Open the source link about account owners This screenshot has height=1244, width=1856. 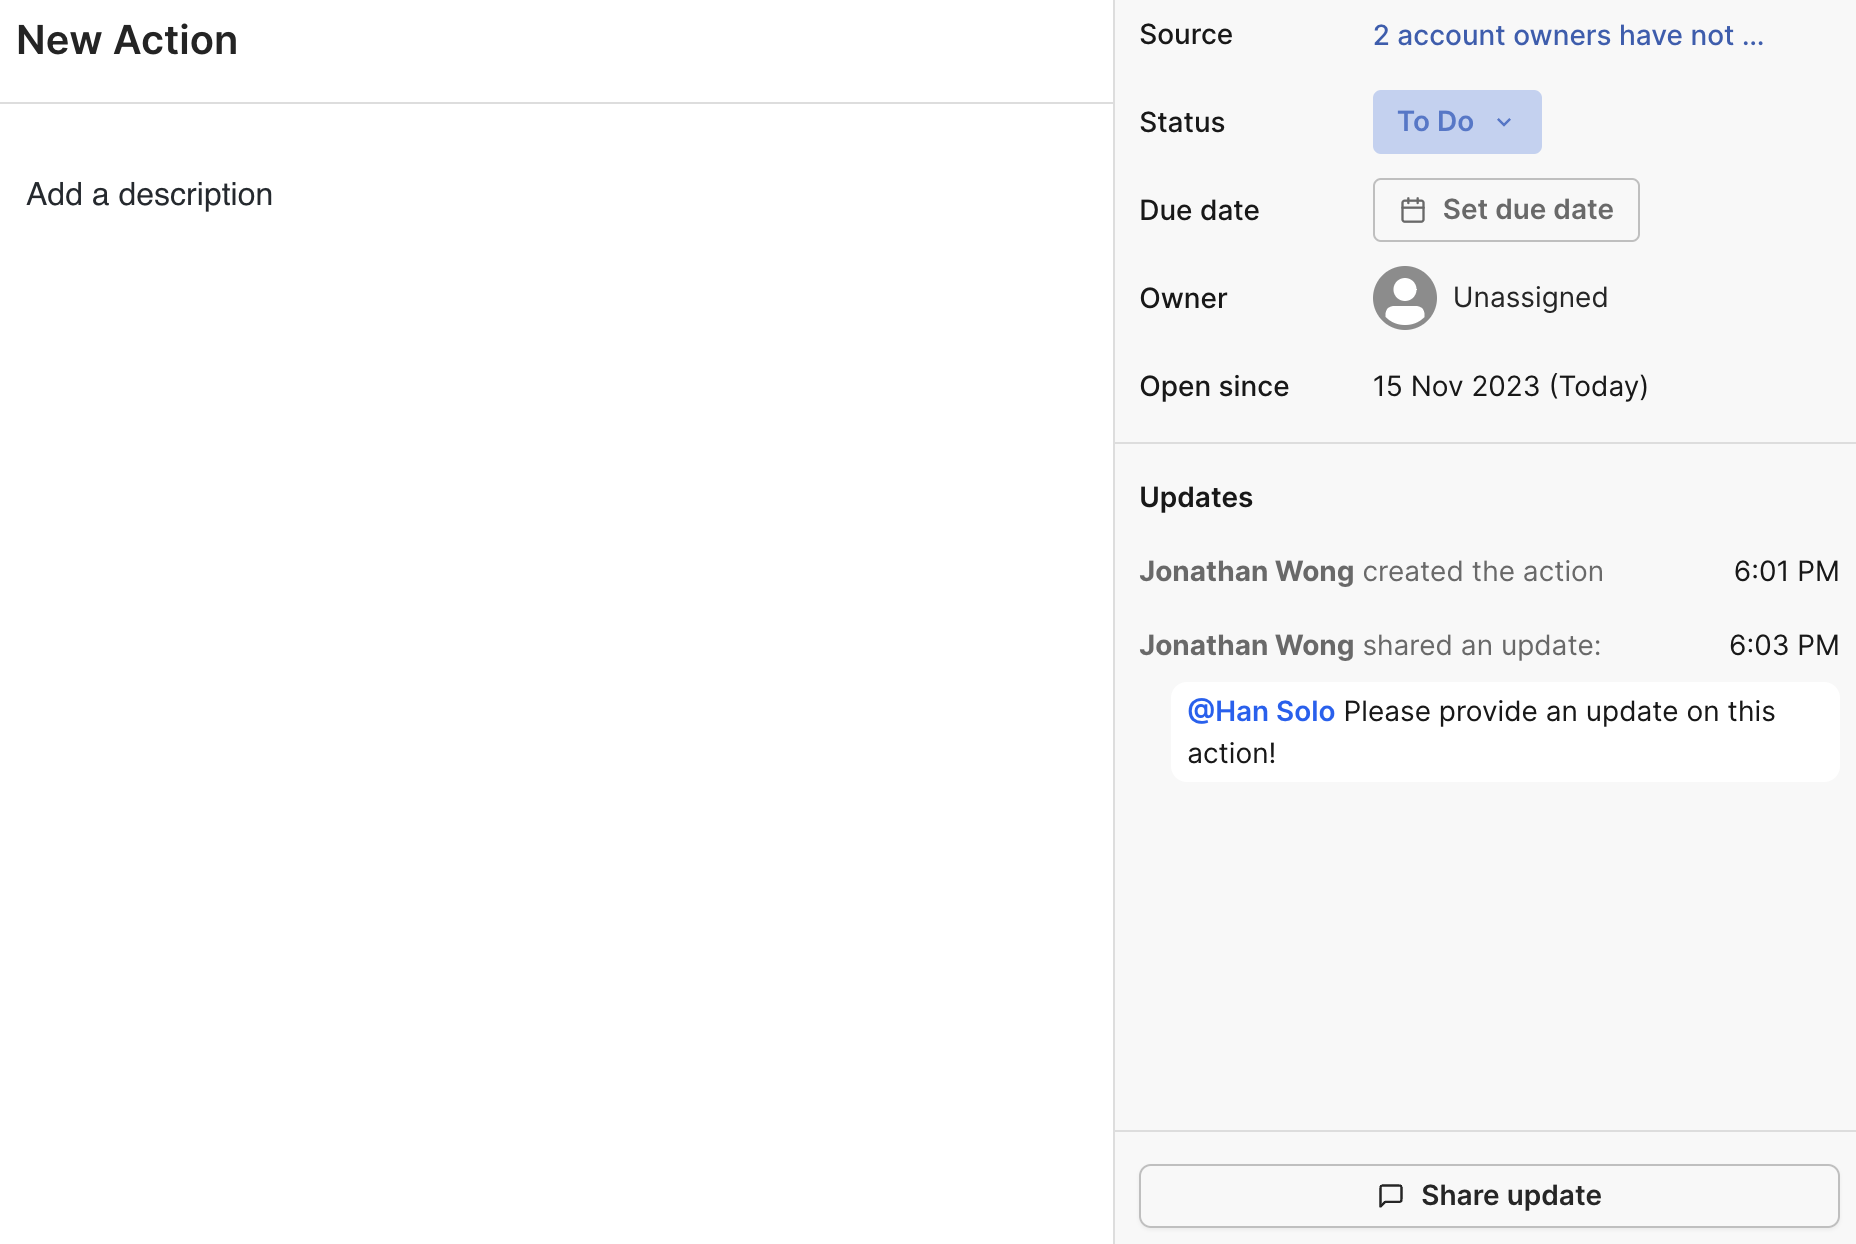tap(1567, 36)
